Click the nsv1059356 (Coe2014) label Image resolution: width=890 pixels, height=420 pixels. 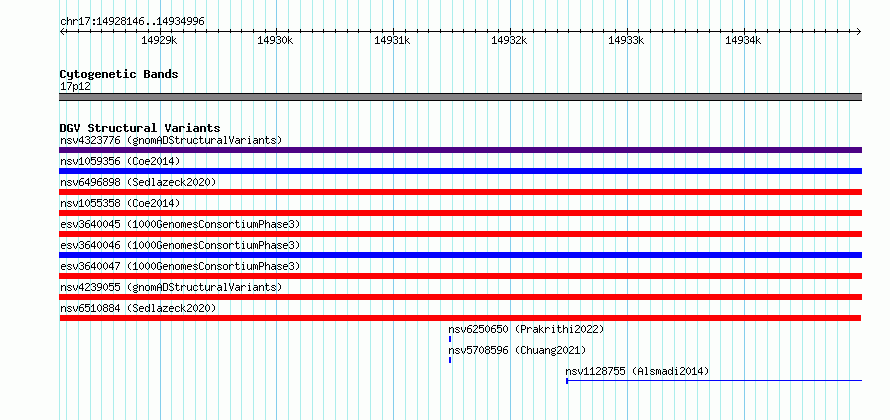coord(120,161)
